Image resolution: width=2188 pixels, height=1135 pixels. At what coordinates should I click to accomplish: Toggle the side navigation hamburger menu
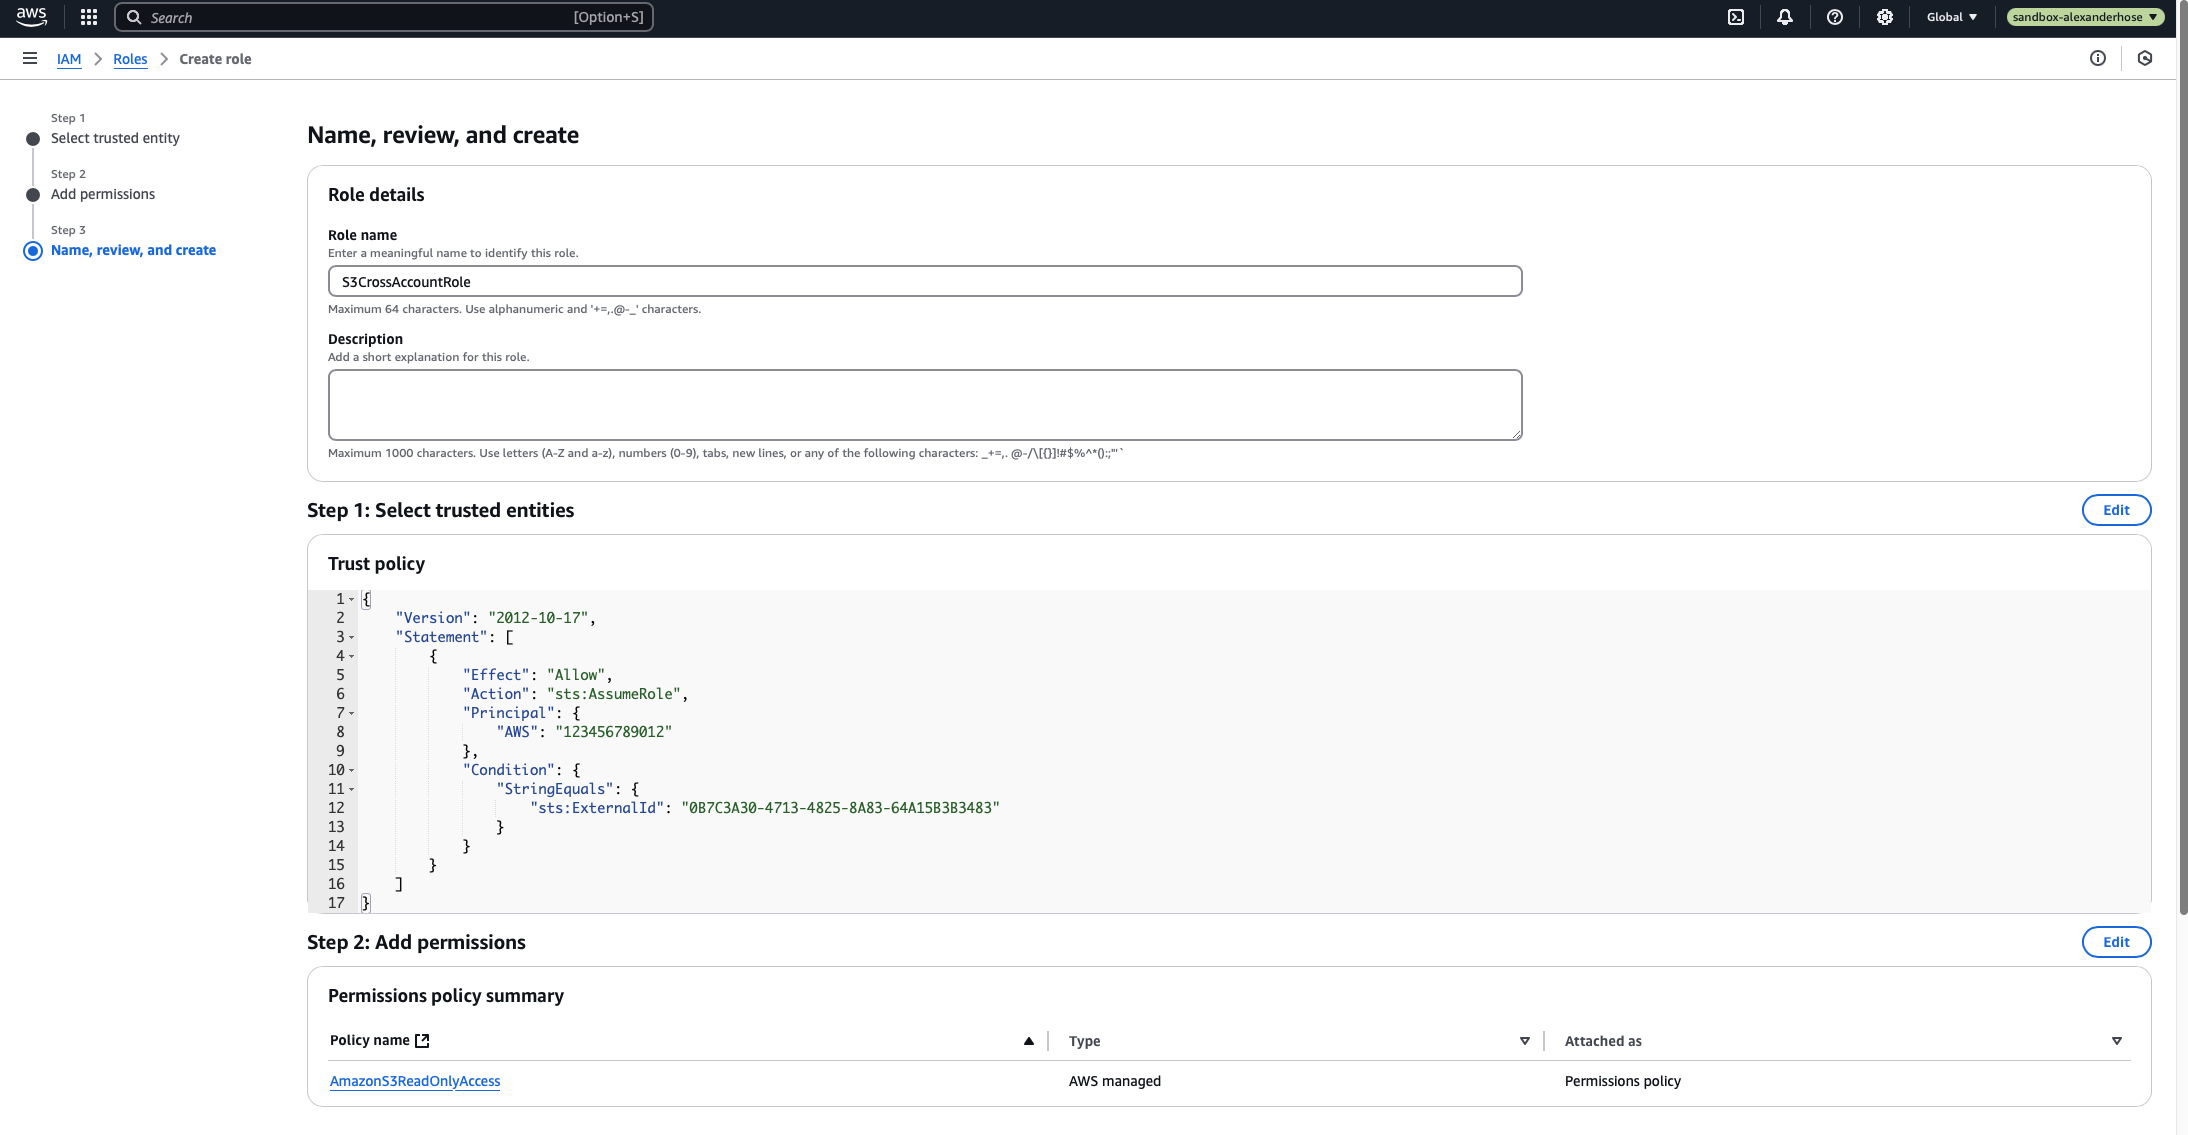[30, 58]
